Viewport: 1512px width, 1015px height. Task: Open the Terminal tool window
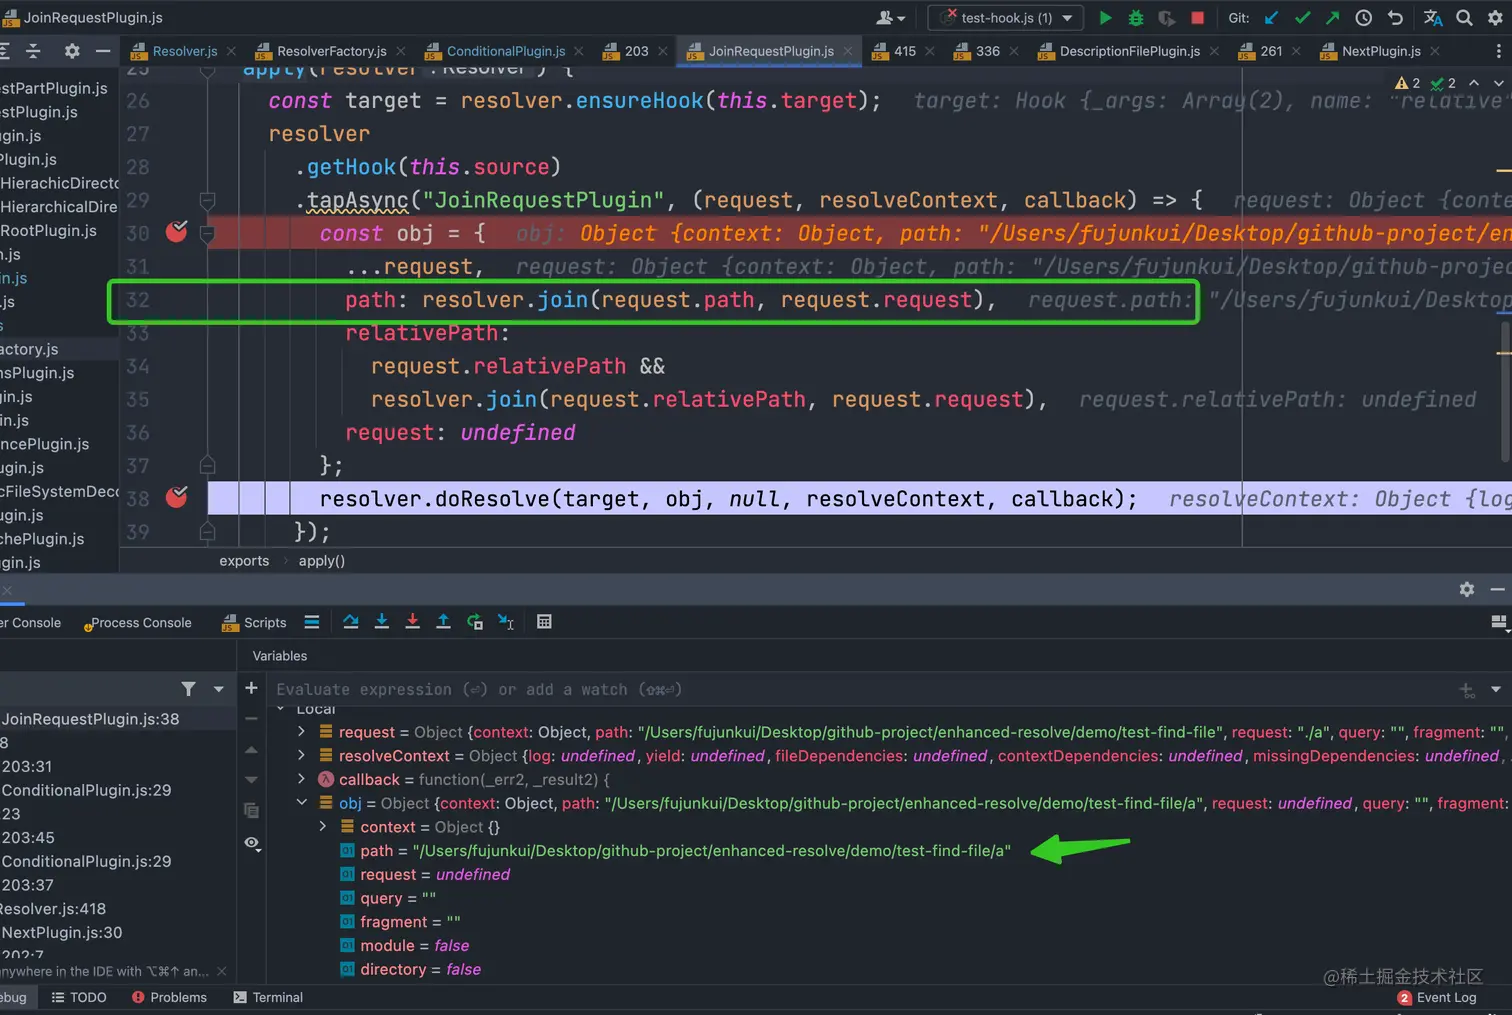coord(268,997)
